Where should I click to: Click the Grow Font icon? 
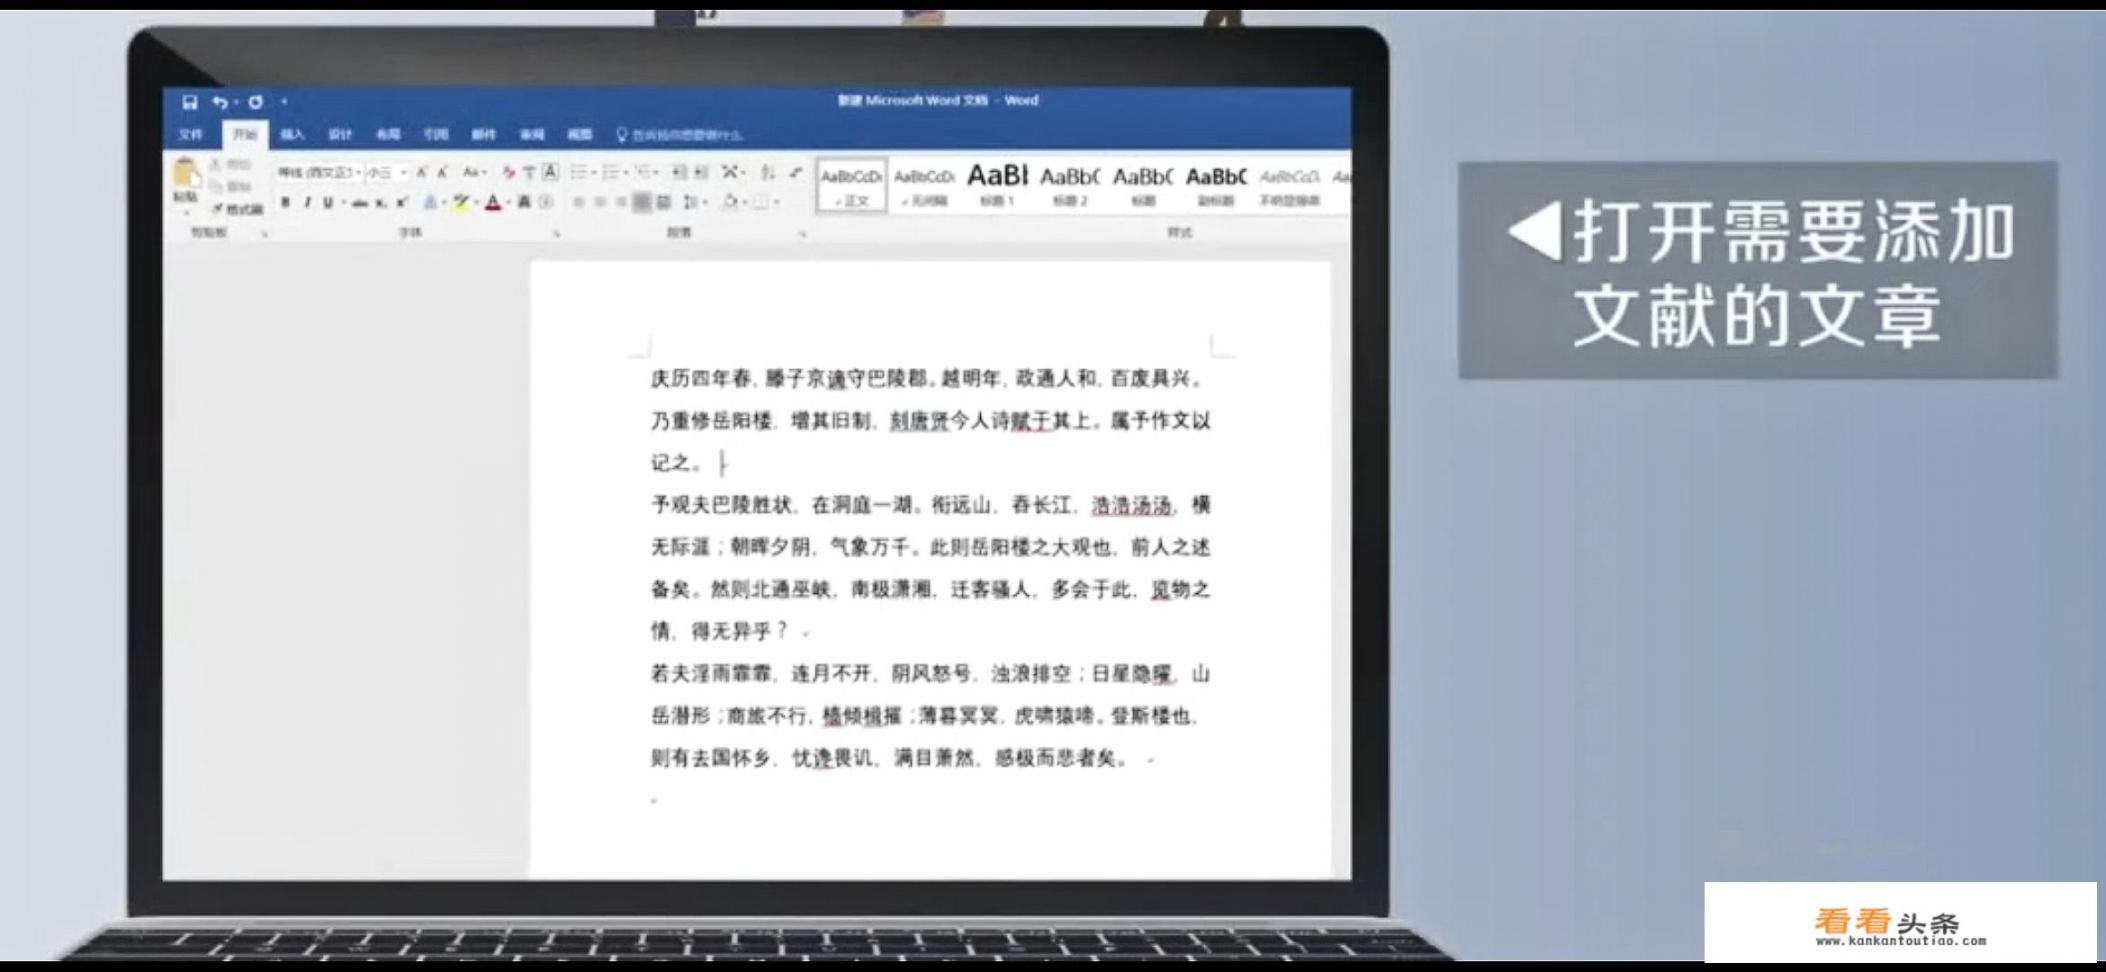pyautogui.click(x=422, y=173)
